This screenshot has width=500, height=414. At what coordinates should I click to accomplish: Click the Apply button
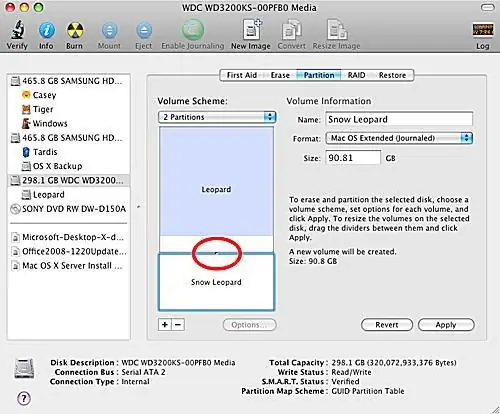click(x=446, y=325)
